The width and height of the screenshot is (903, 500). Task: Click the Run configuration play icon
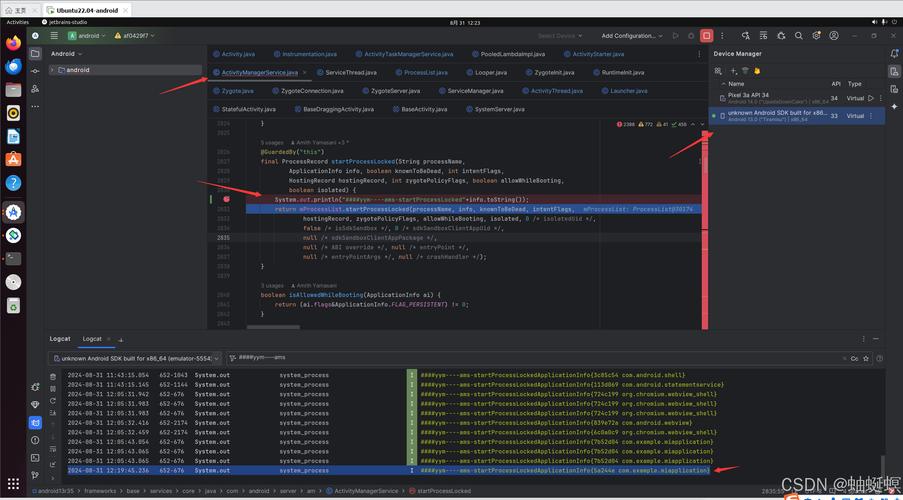(x=676, y=36)
